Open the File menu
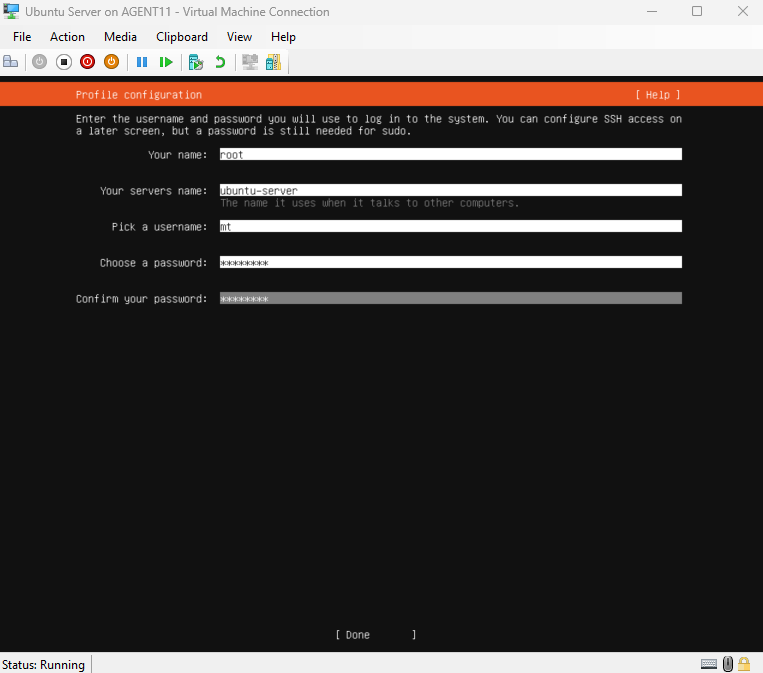This screenshot has width=763, height=673. pos(22,37)
